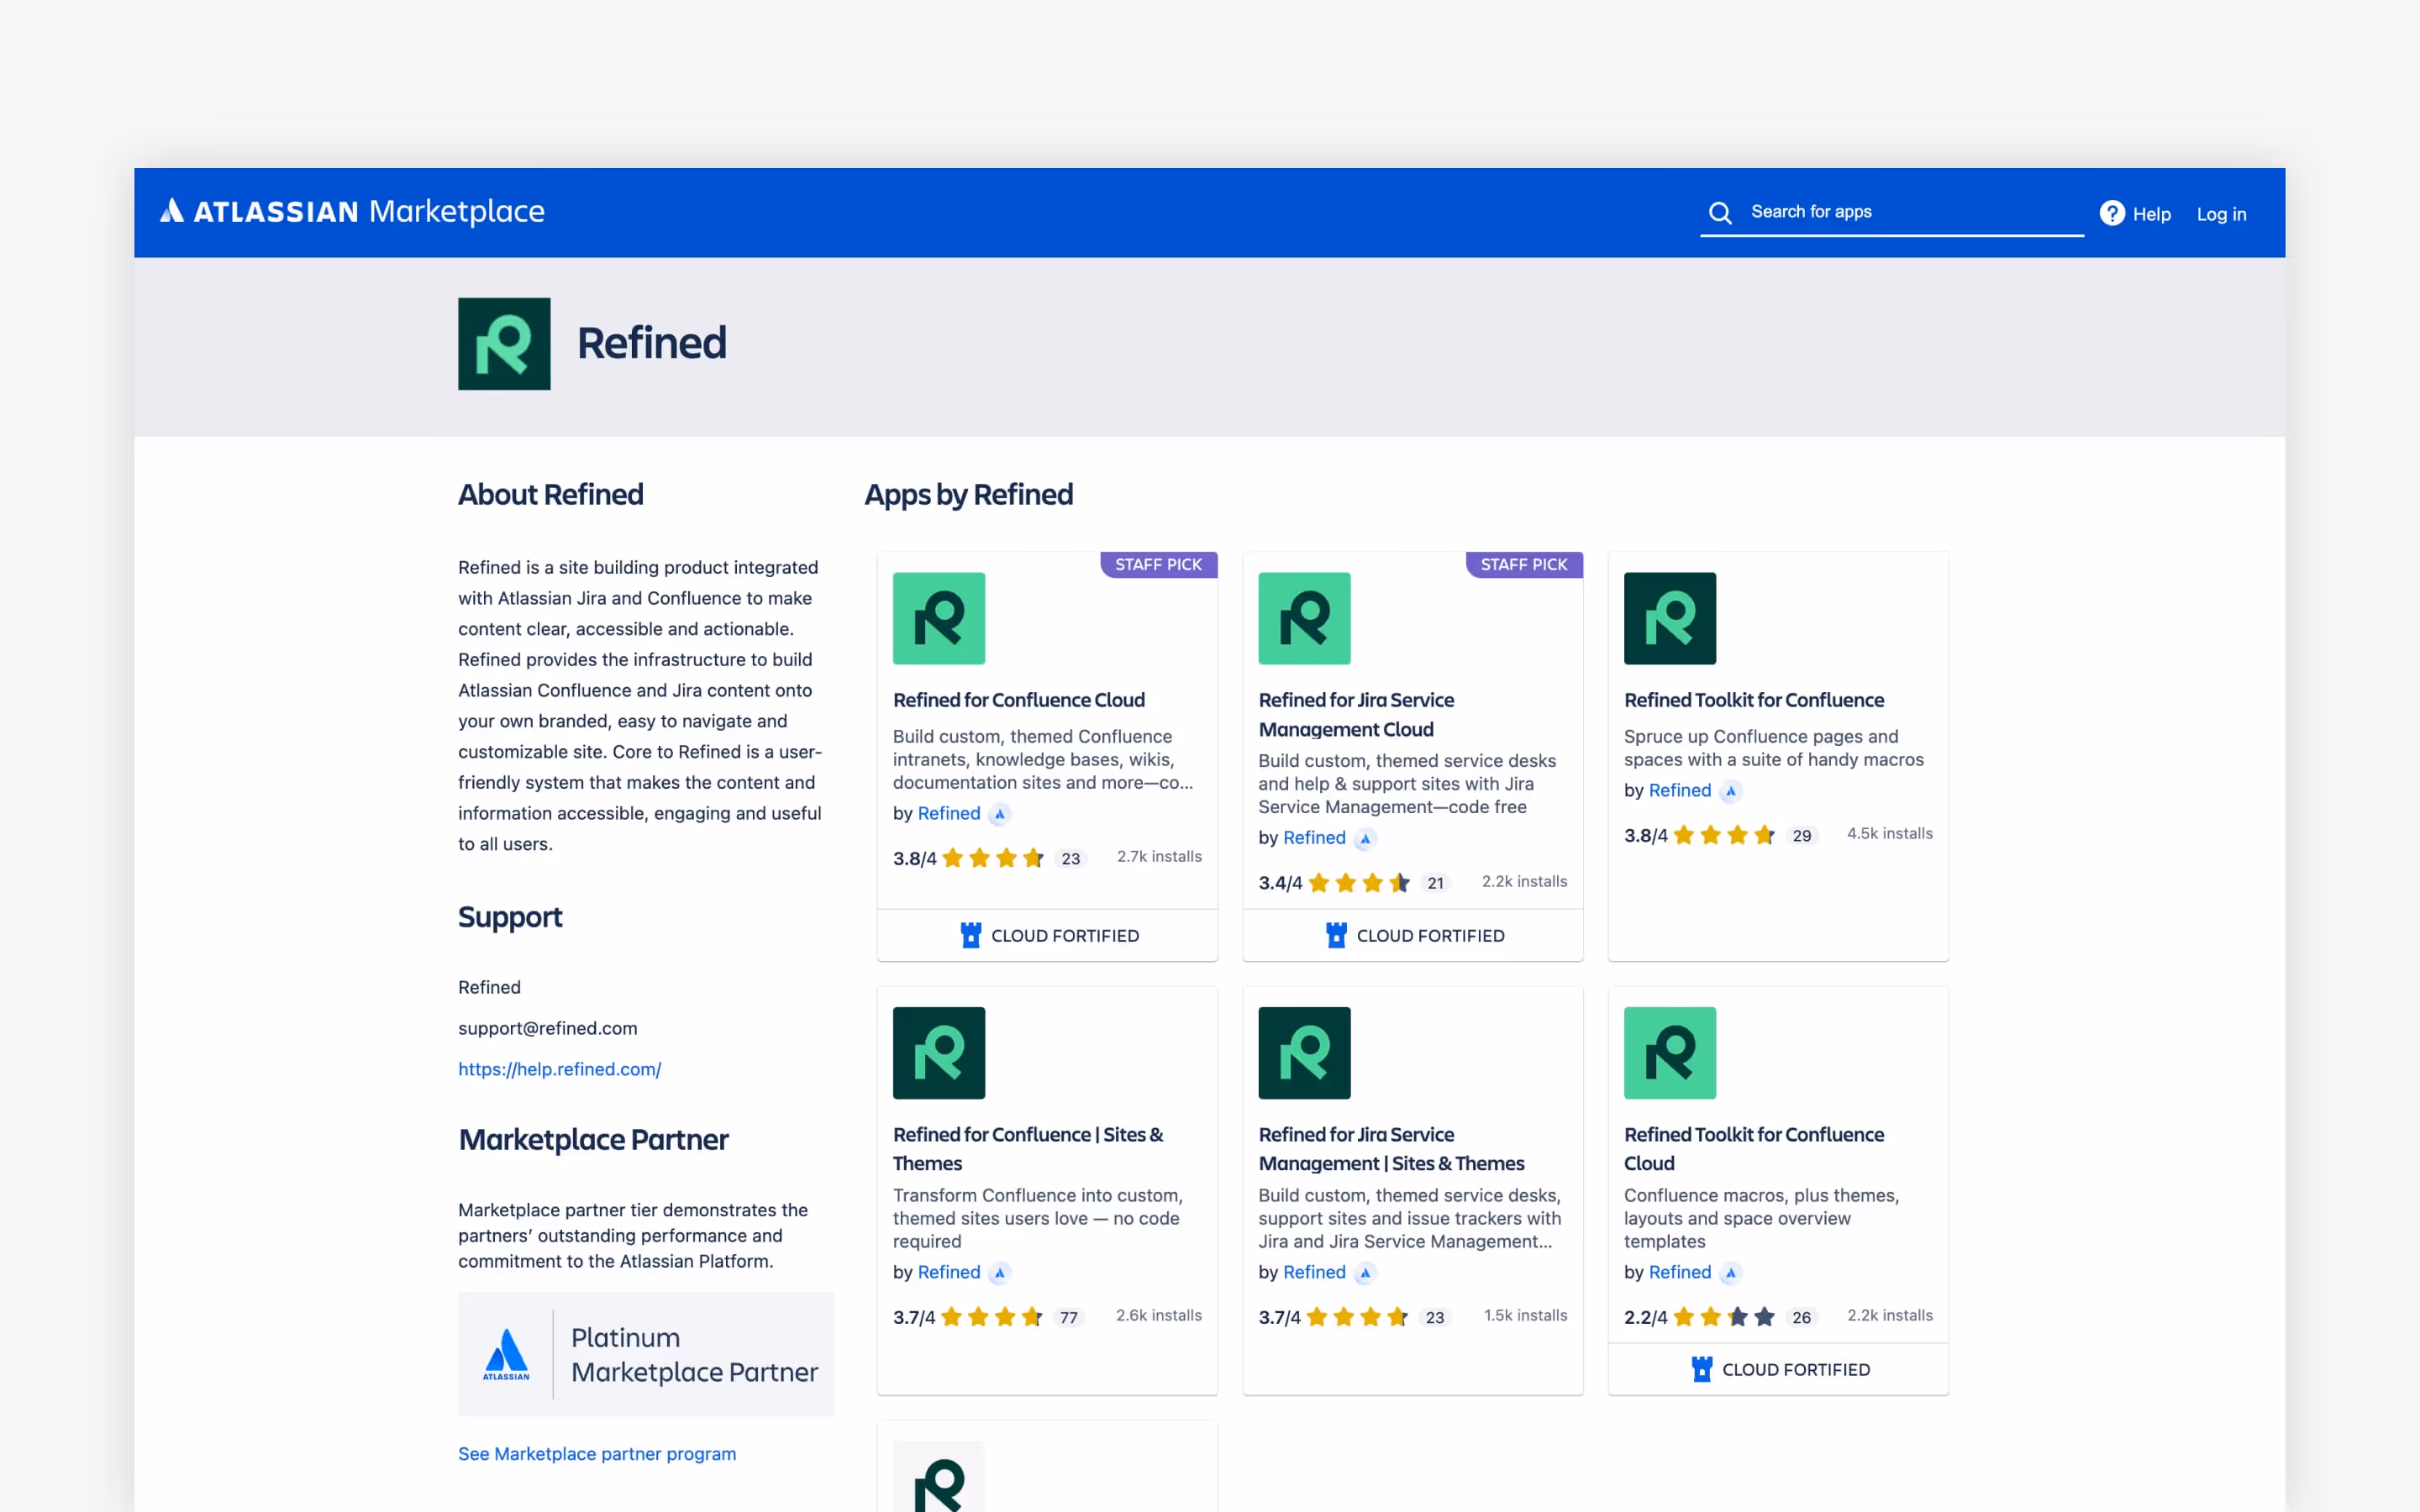Viewport: 2420px width, 1512px height.
Task: Click the Help menu text
Action: pos(2151,214)
